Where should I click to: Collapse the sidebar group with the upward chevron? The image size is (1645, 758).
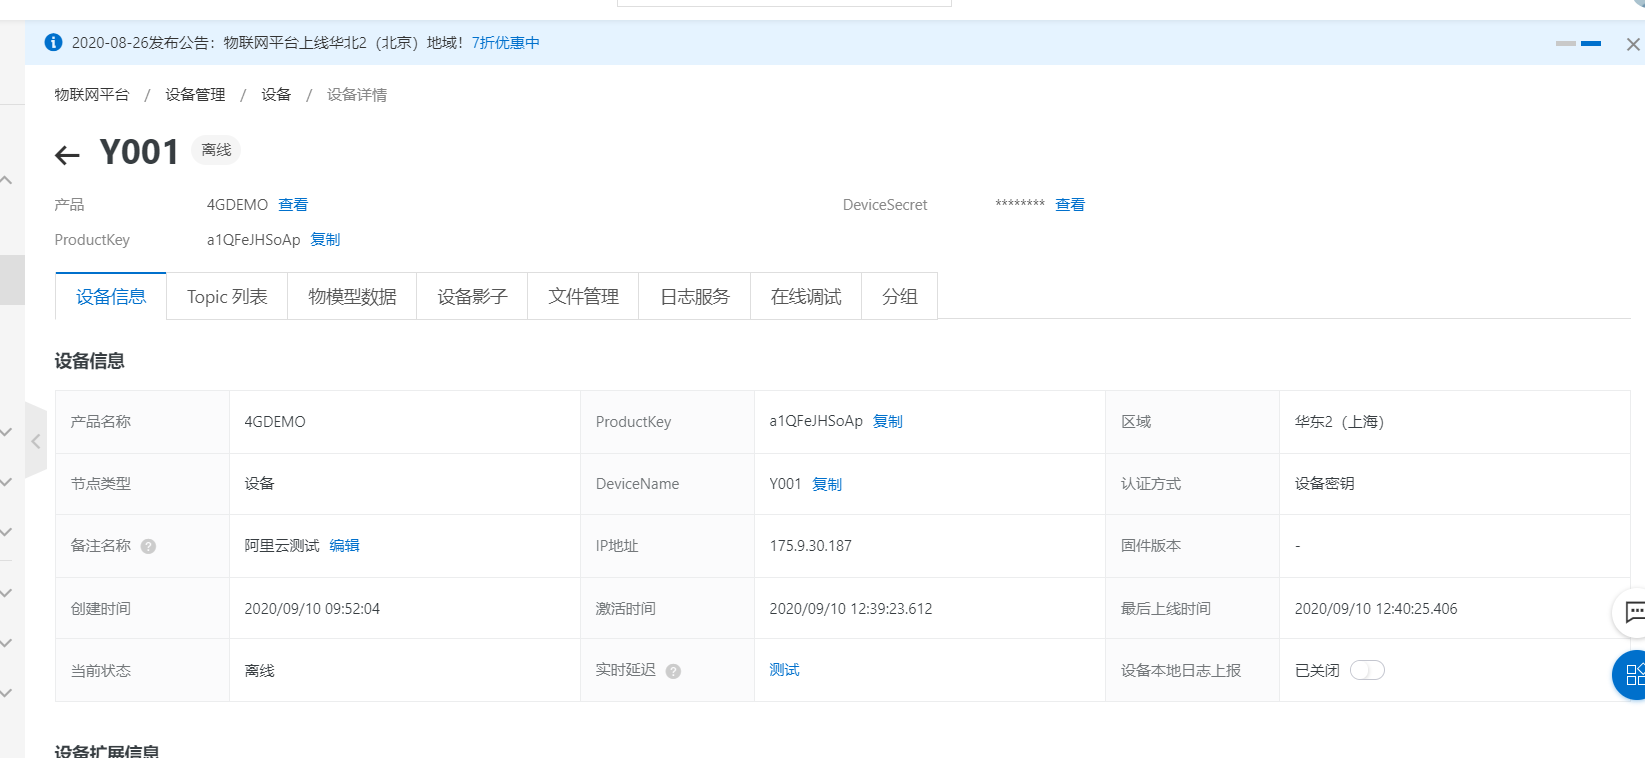point(6,180)
